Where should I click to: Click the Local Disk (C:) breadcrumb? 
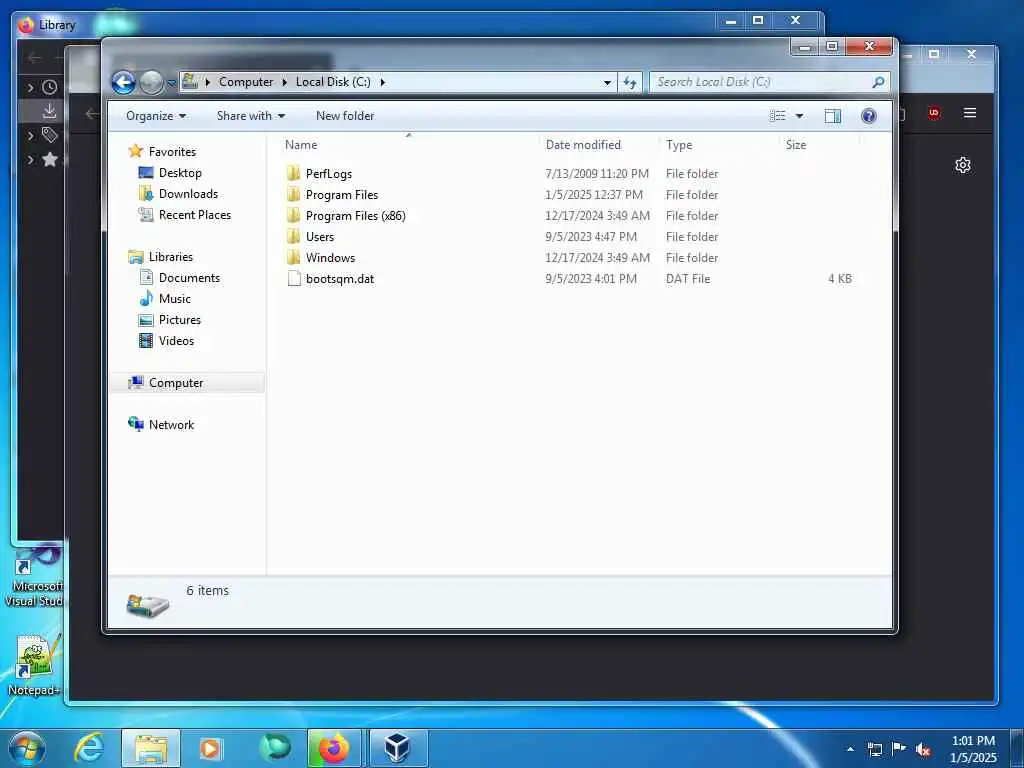click(333, 82)
